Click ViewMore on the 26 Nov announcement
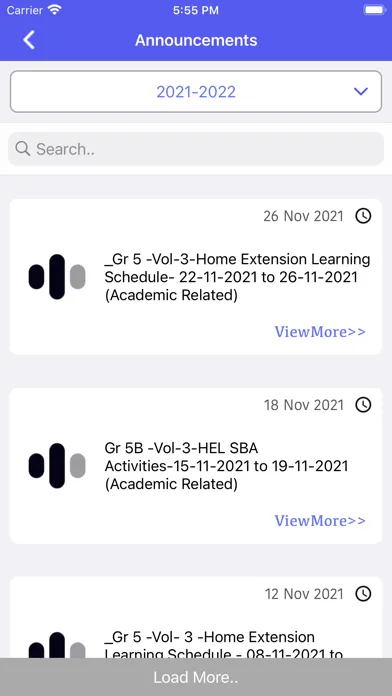This screenshot has width=392, height=696. coord(320,332)
